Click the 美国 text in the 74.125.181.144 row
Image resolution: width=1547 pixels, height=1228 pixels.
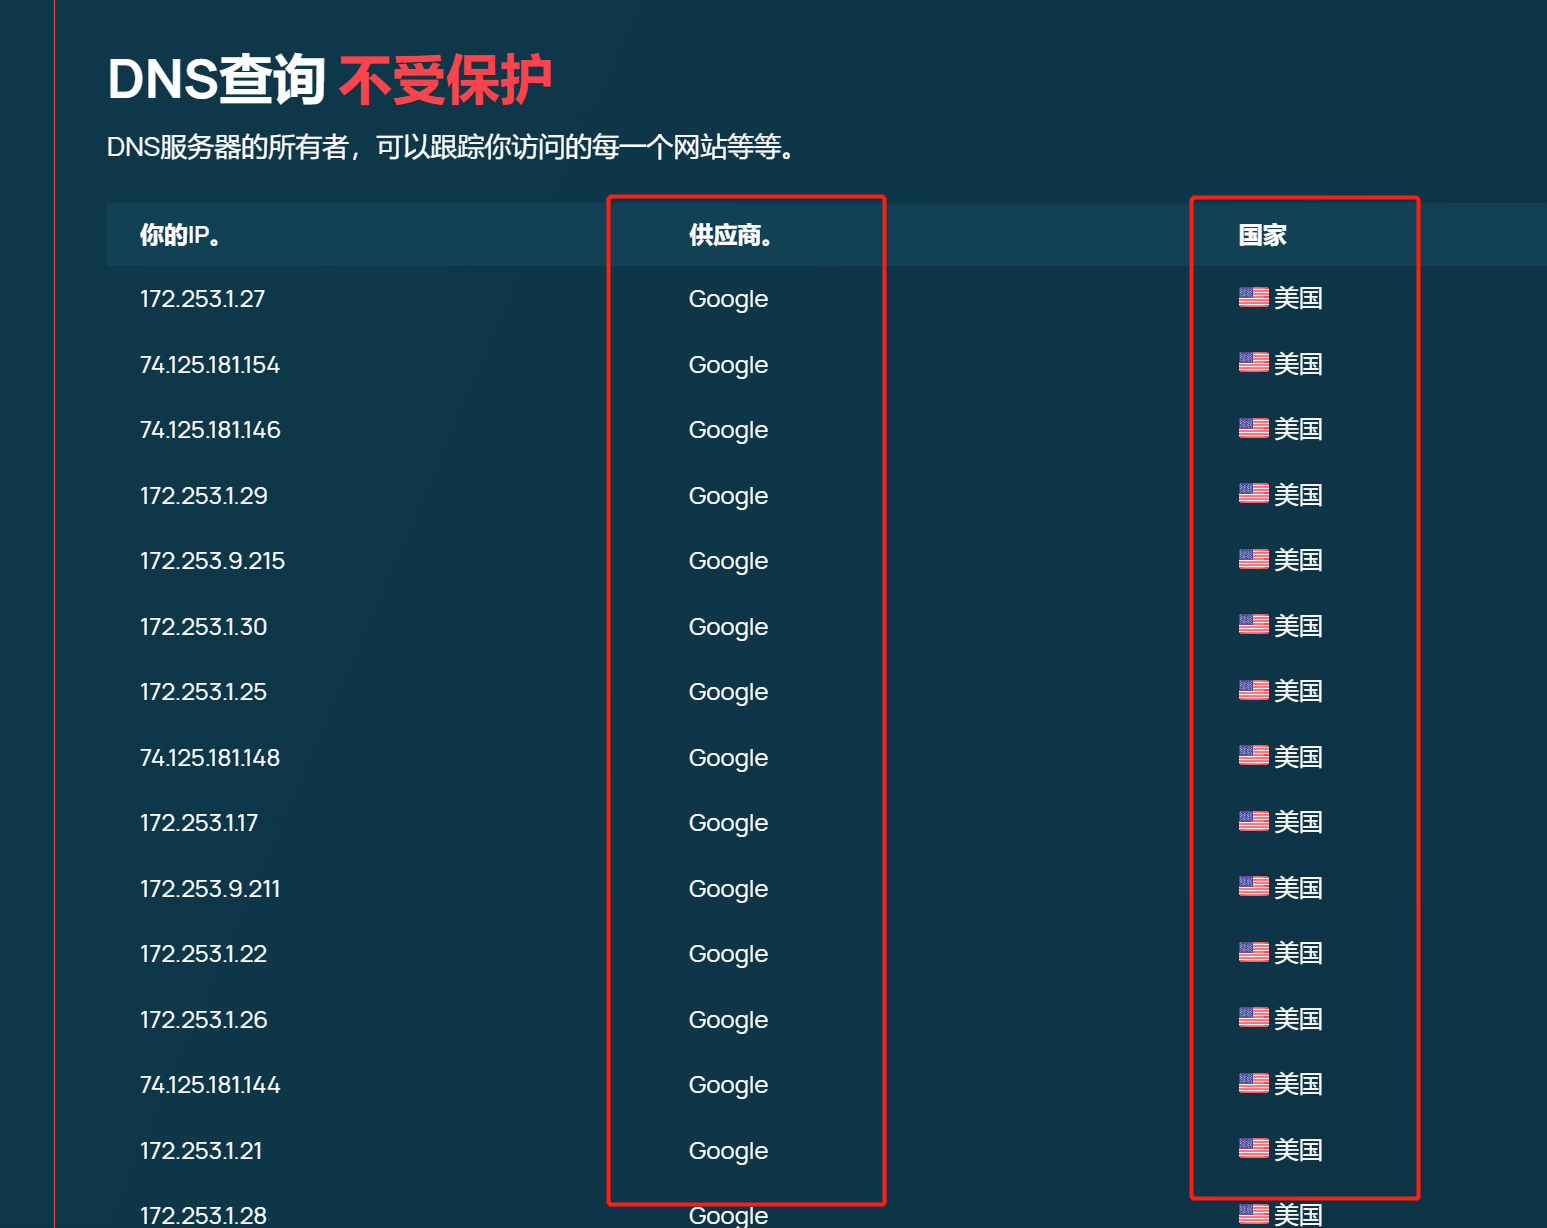1298,1084
